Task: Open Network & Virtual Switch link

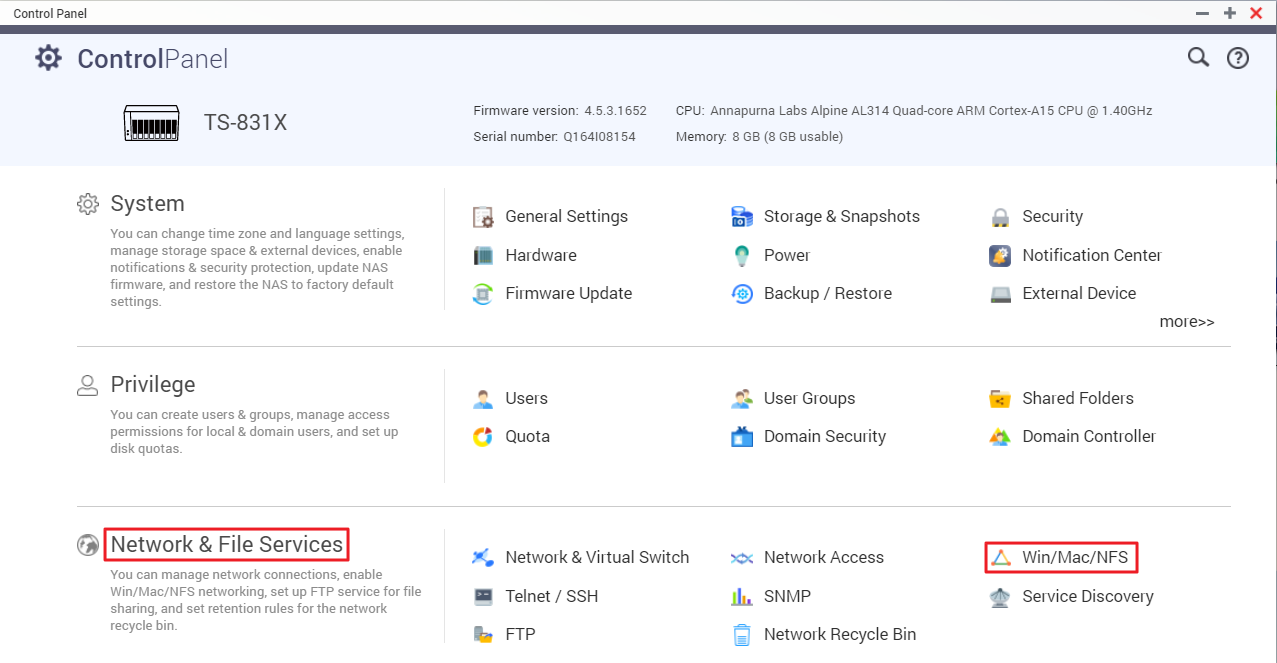Action: (598, 558)
